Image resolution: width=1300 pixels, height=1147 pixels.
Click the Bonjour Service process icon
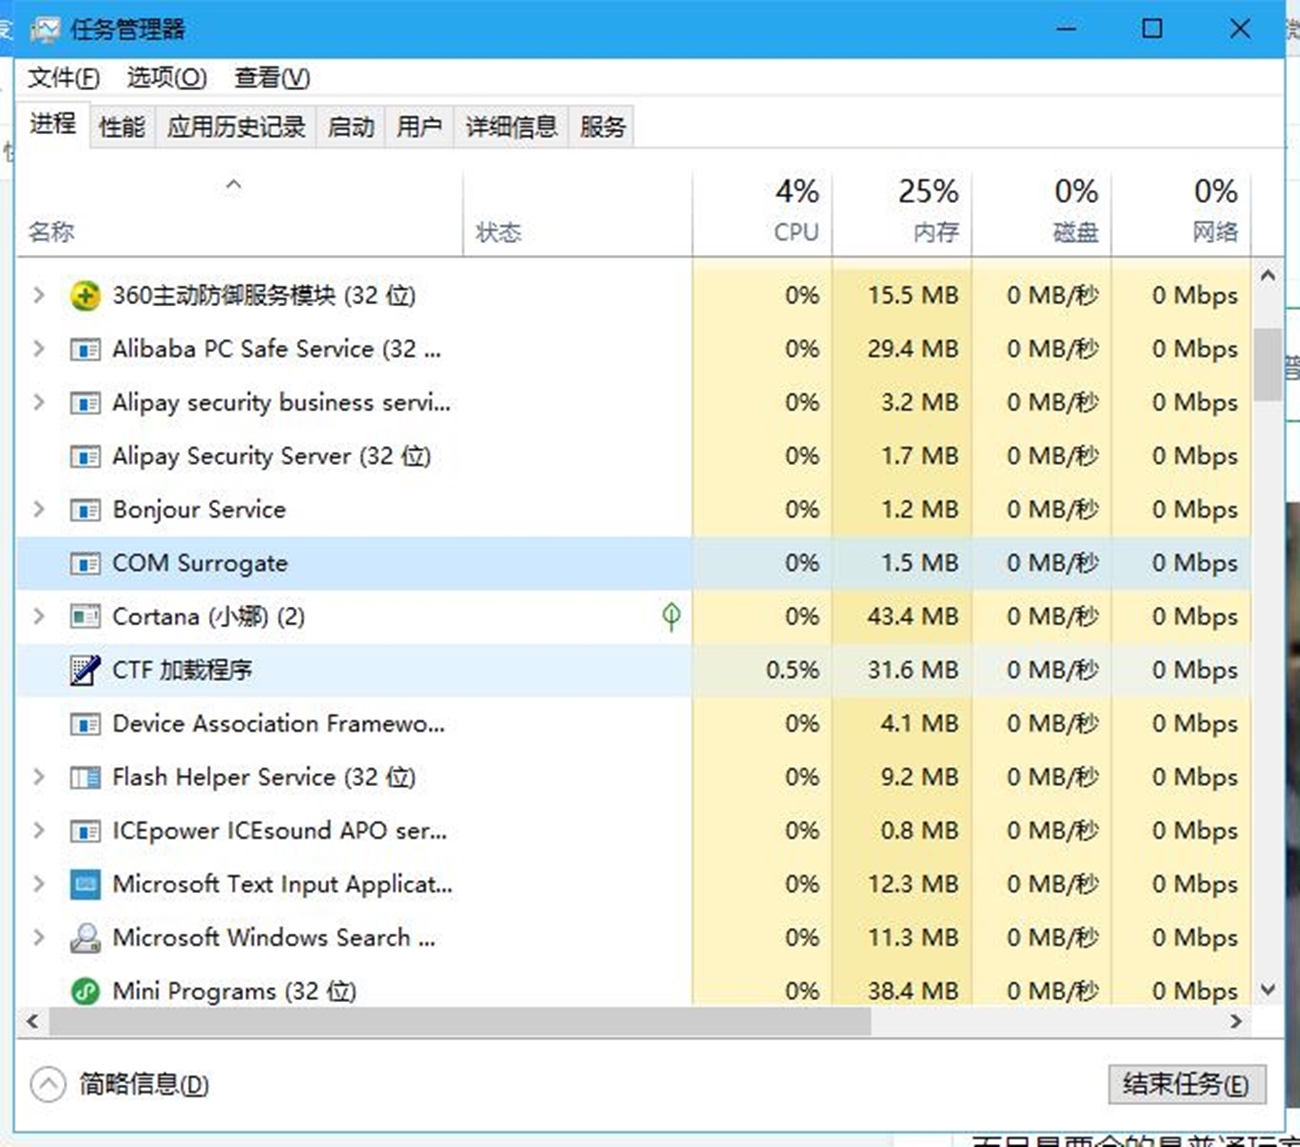point(85,510)
